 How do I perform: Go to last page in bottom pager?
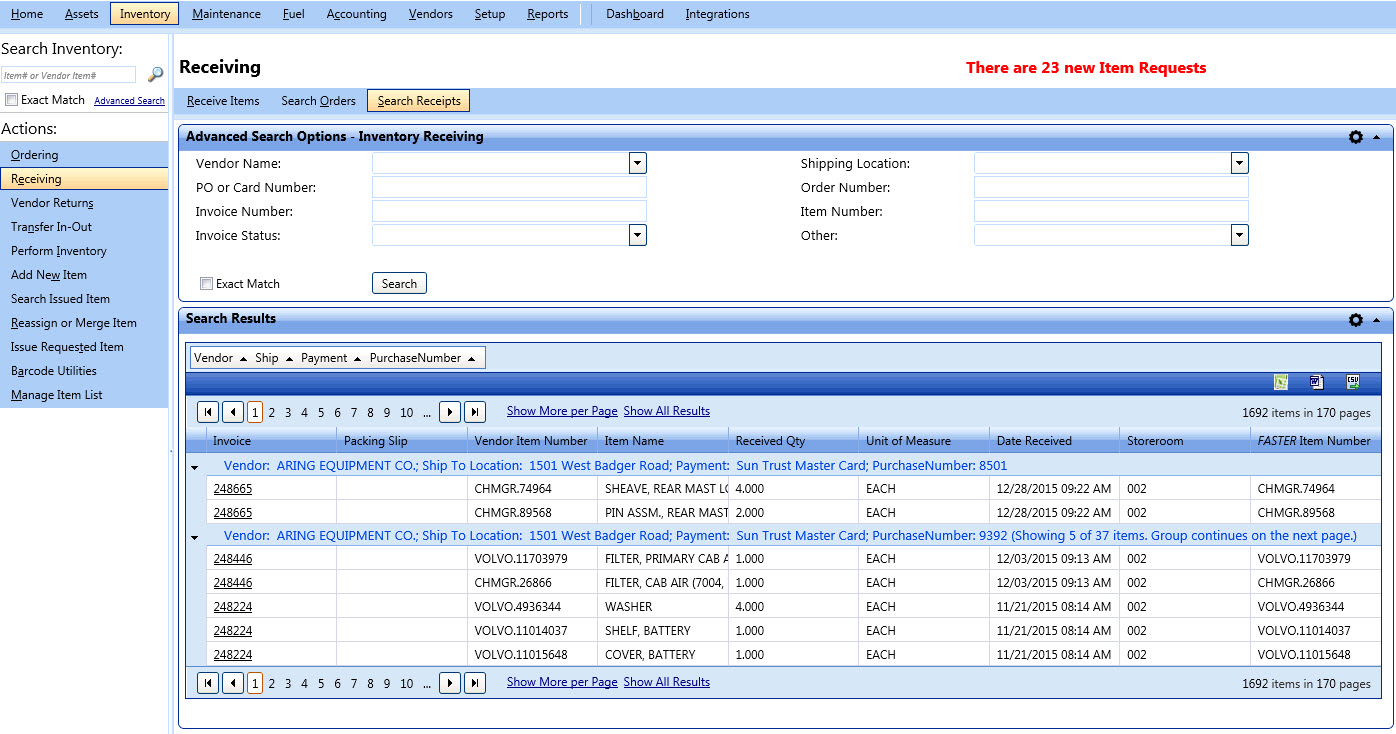coord(475,683)
